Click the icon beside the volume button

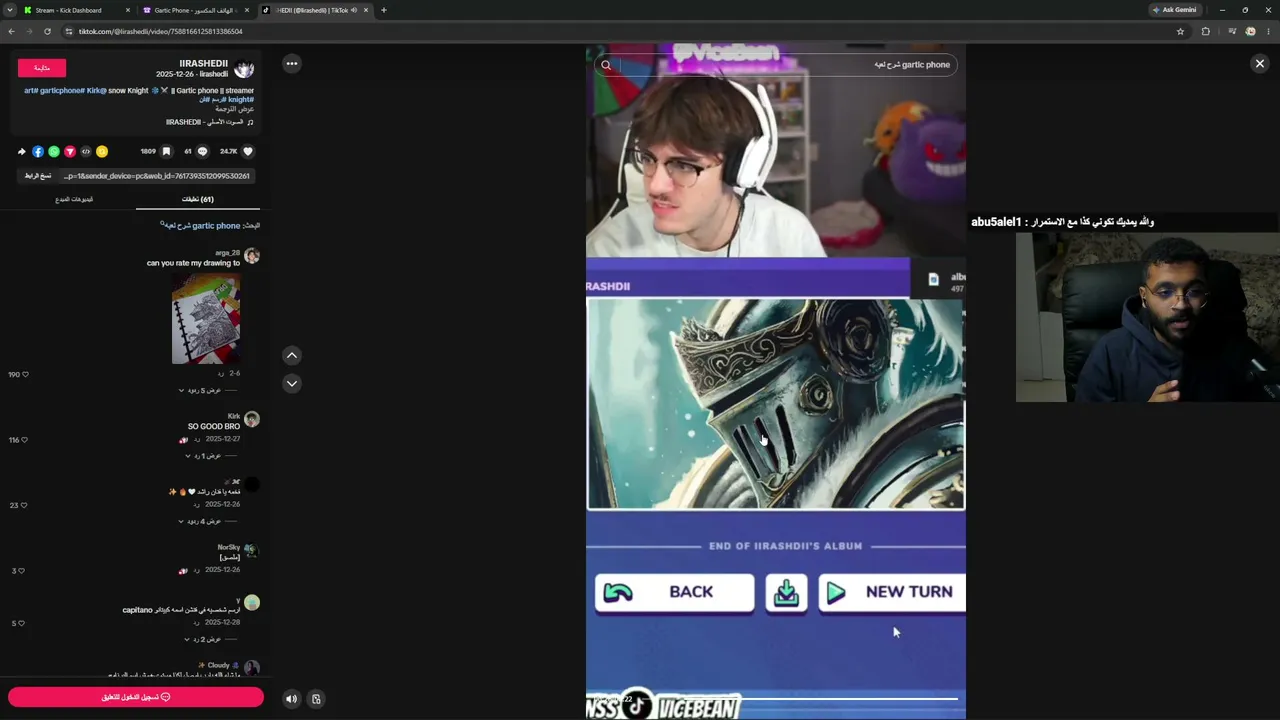pyautogui.click(x=316, y=699)
